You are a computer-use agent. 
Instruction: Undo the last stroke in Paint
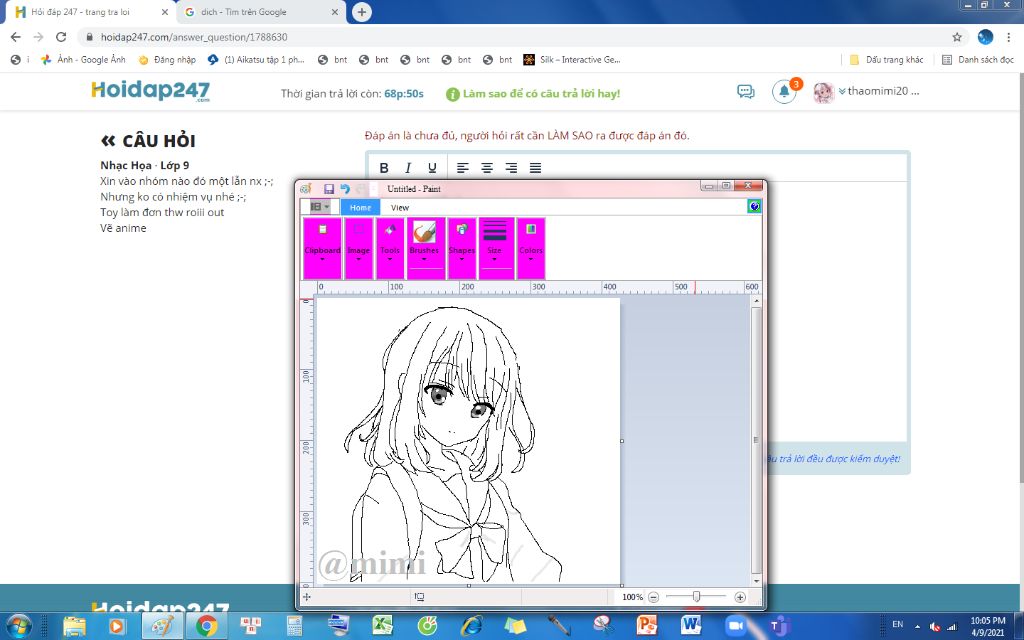(345, 189)
